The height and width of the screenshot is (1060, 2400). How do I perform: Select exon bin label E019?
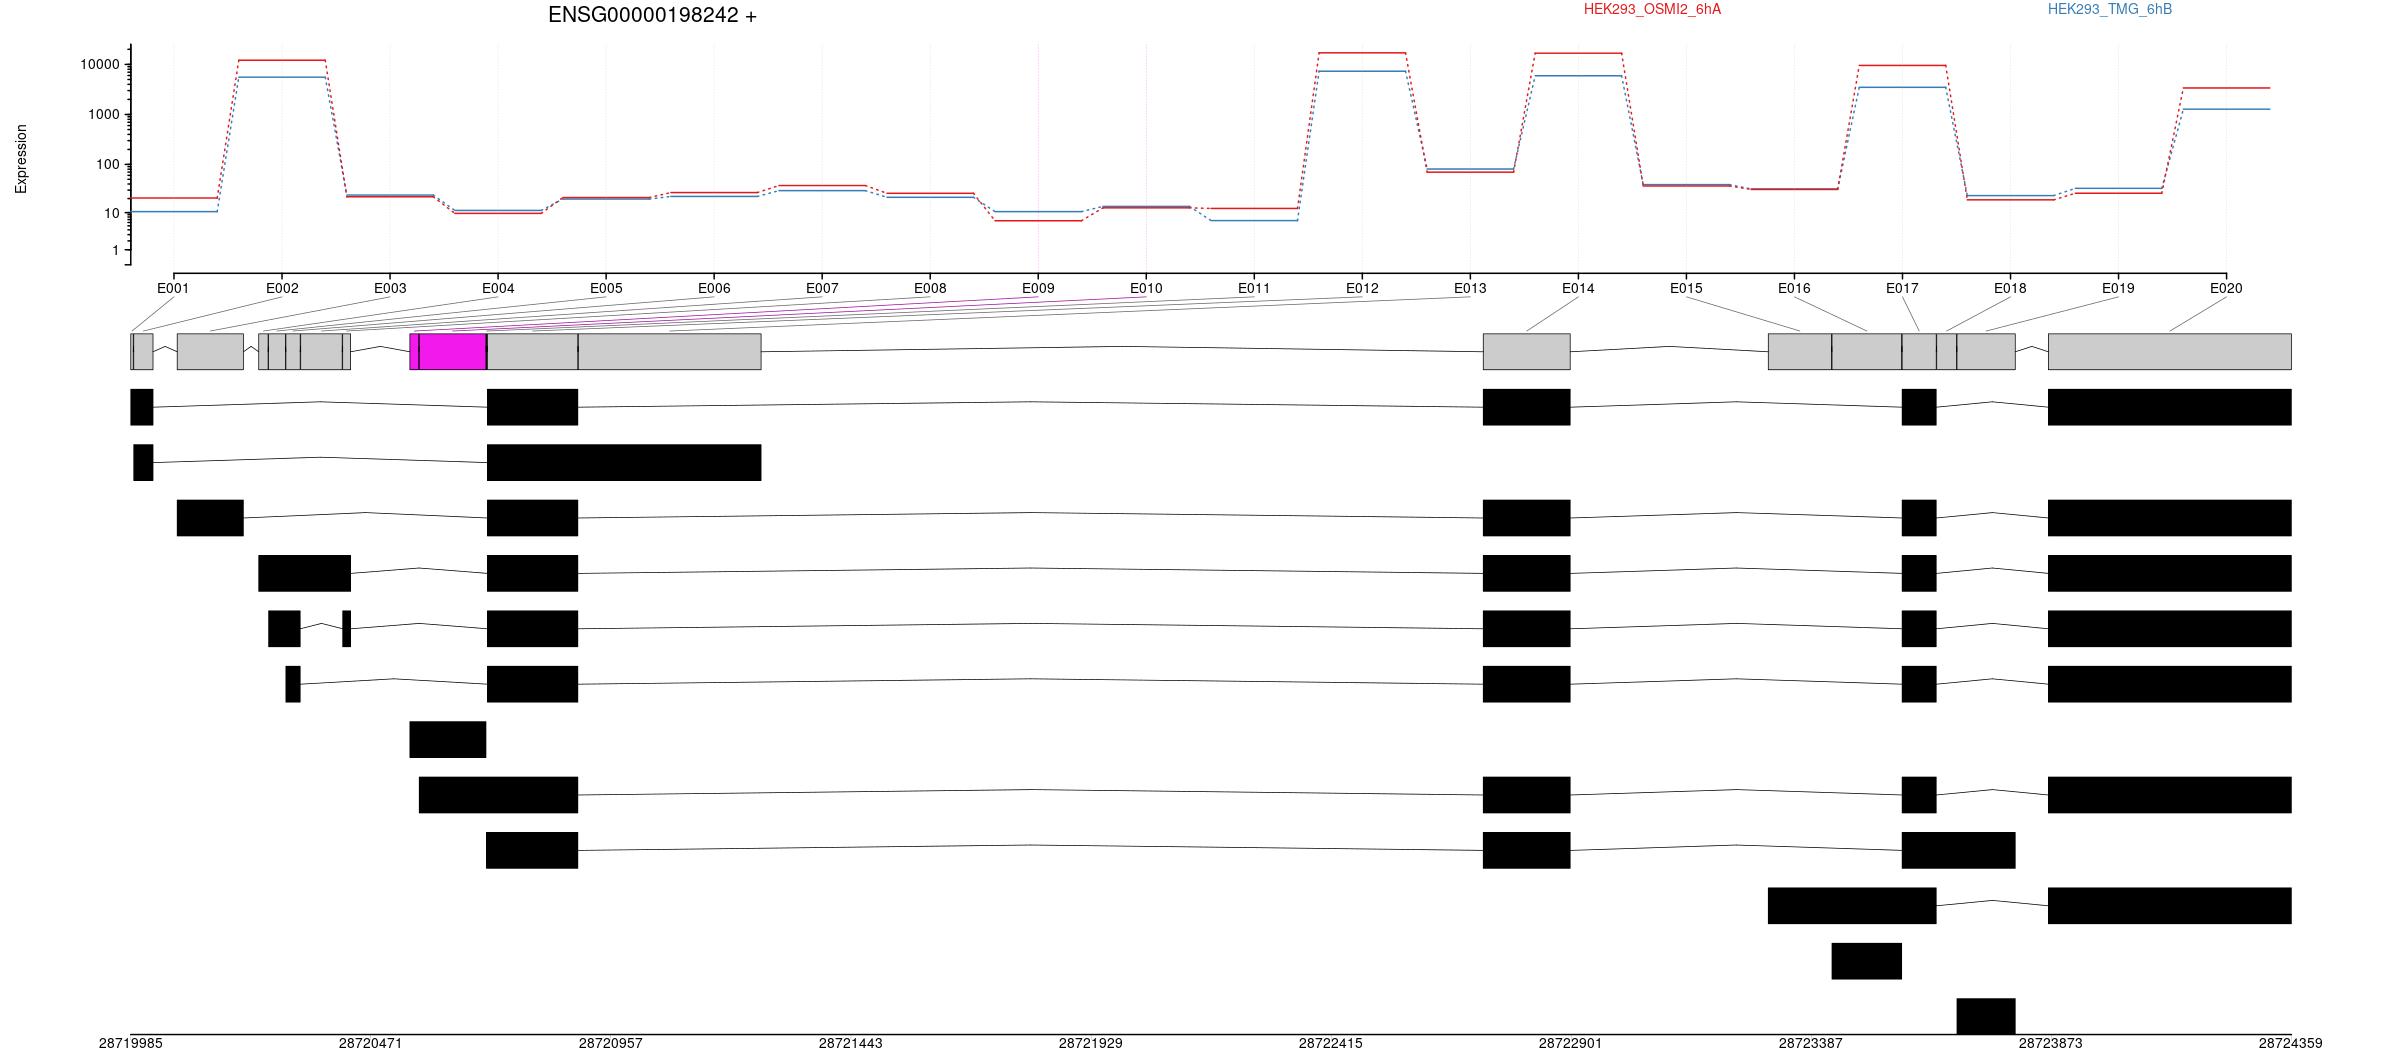[2118, 288]
